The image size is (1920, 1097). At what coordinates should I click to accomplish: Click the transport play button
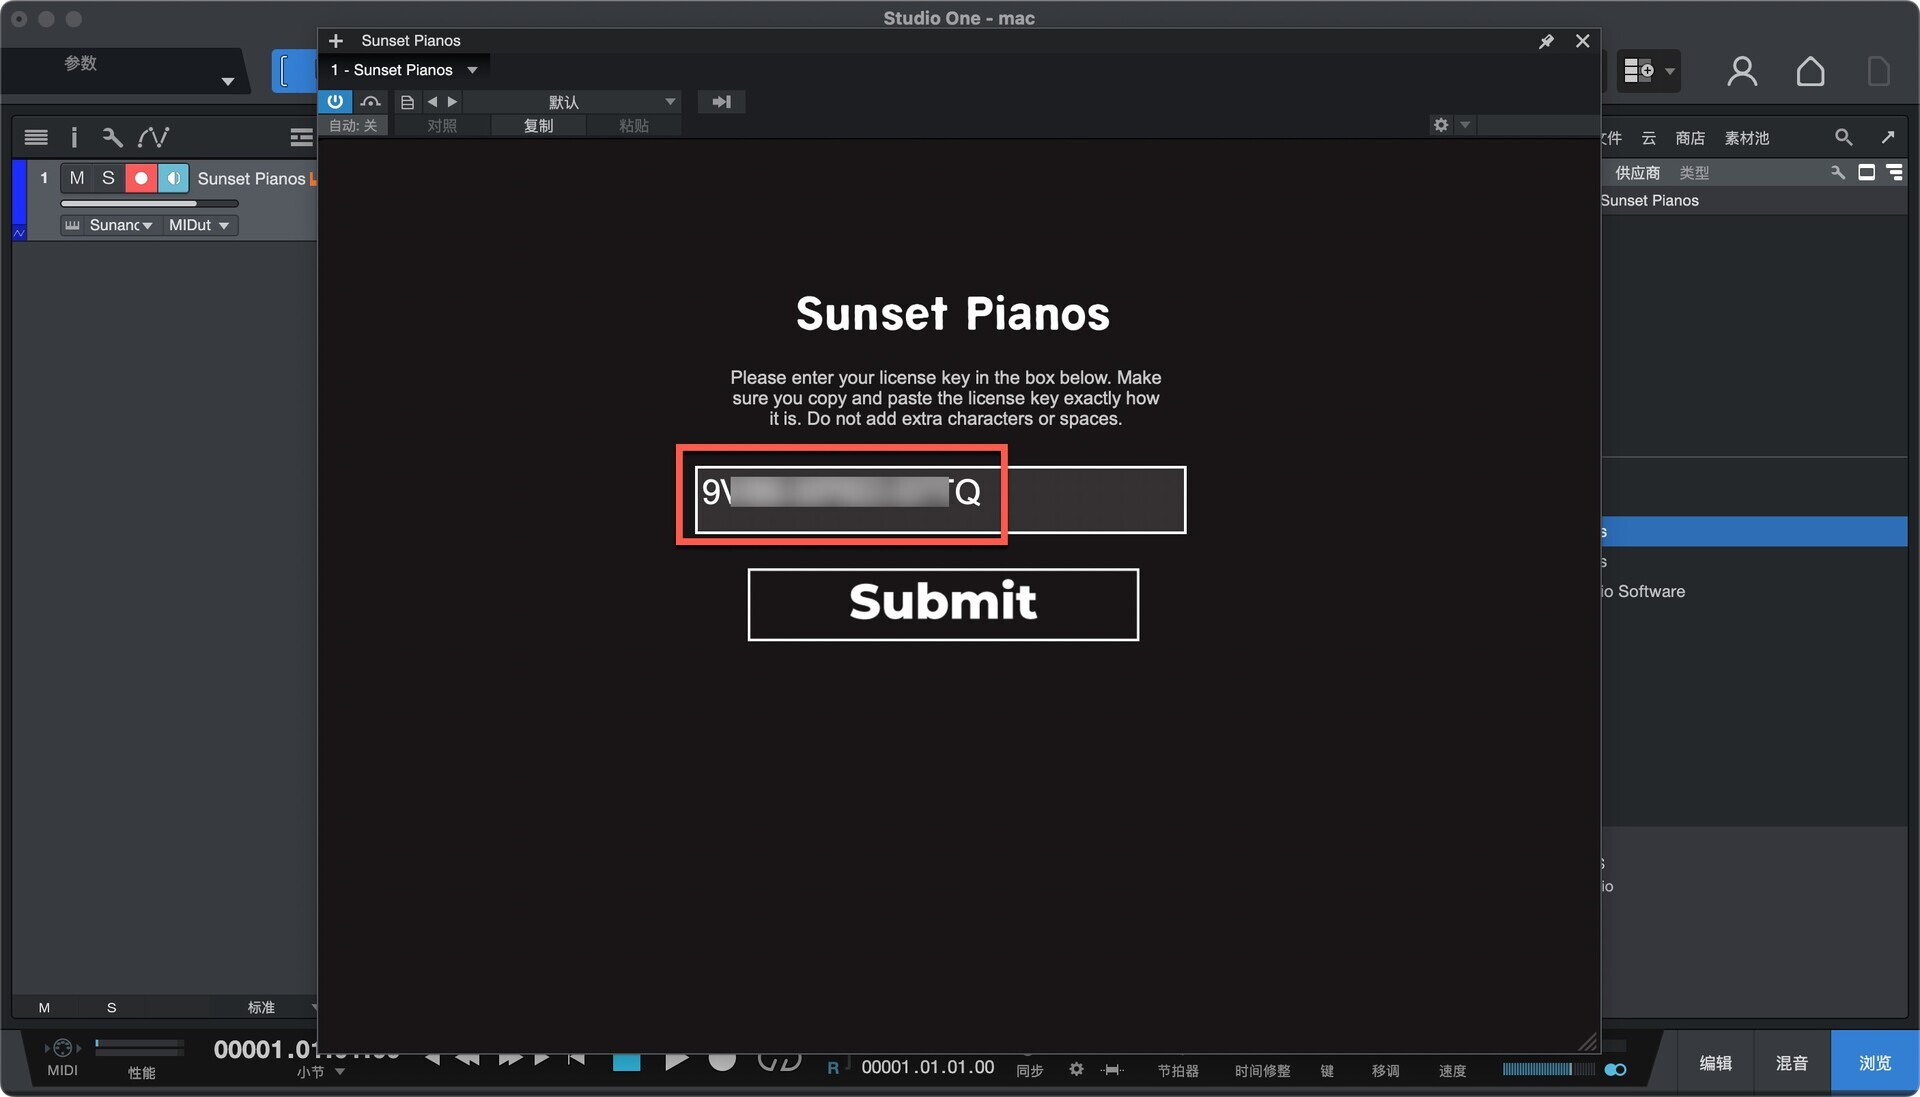(x=676, y=1062)
